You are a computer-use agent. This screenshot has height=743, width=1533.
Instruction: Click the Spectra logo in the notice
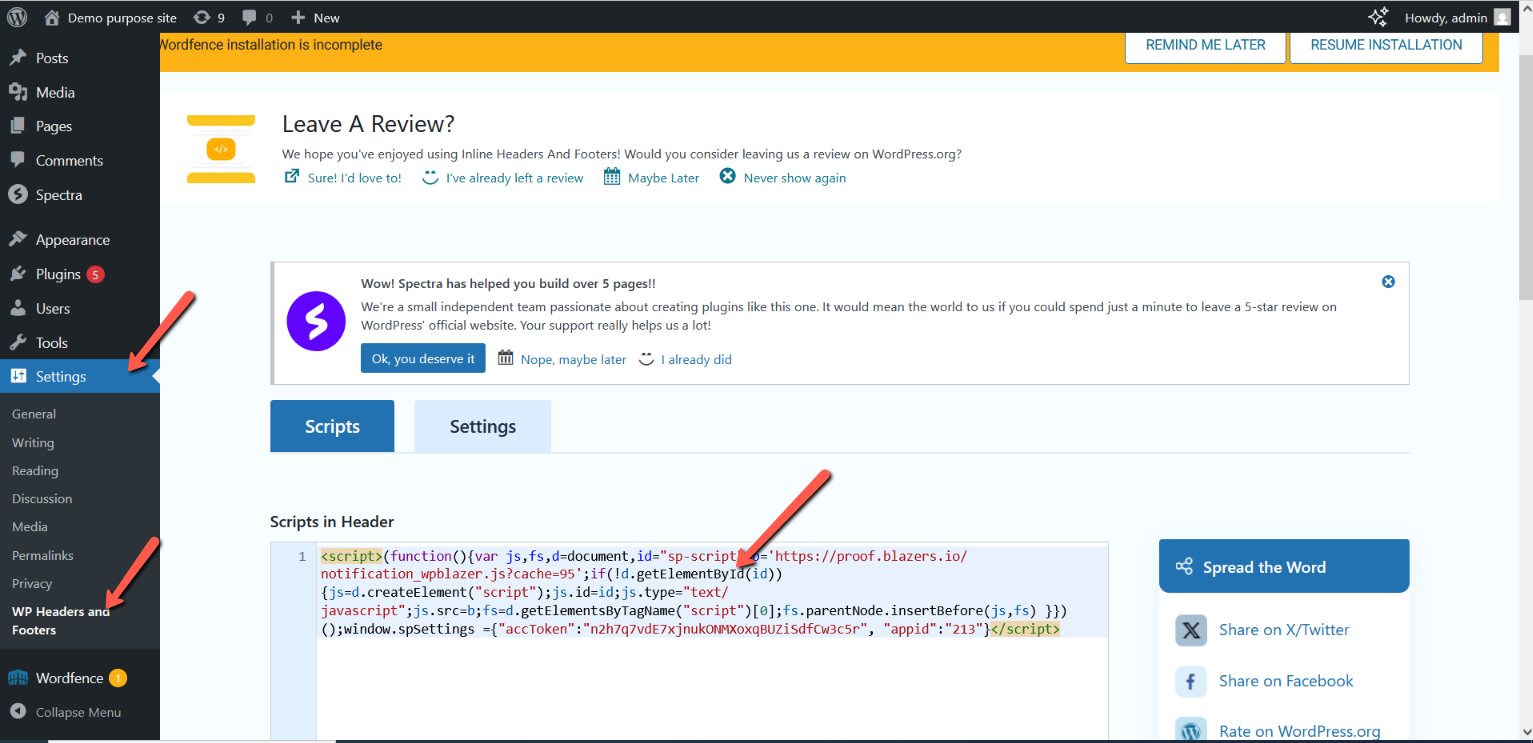[x=316, y=321]
